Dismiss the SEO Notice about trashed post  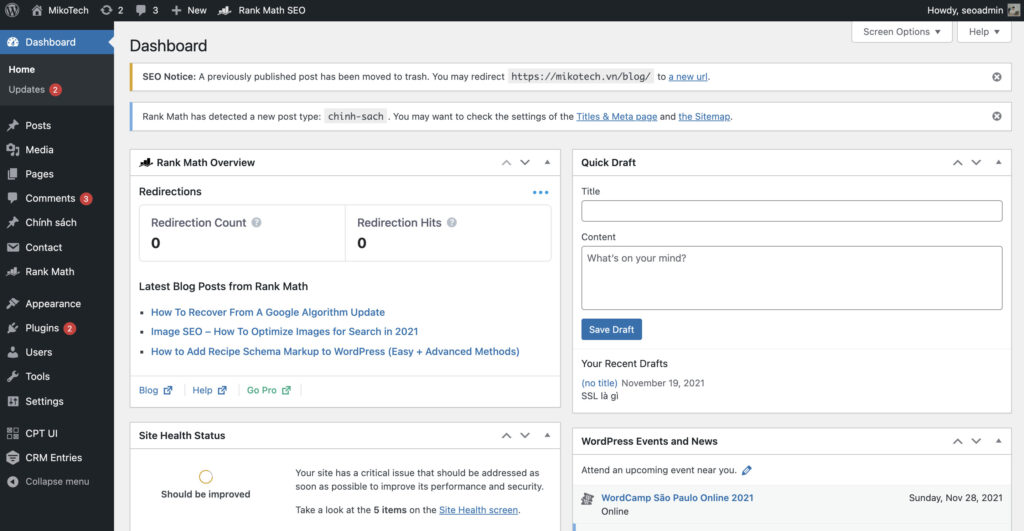point(996,77)
